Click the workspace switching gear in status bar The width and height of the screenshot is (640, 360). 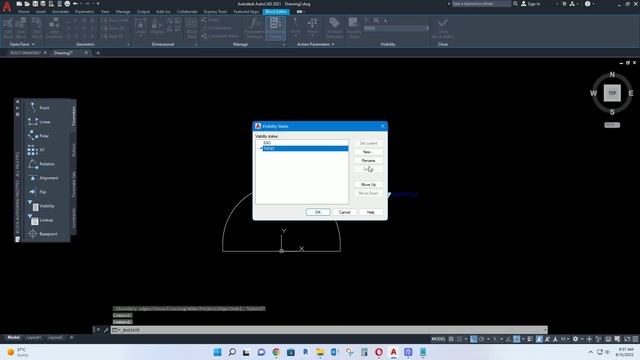576,339
